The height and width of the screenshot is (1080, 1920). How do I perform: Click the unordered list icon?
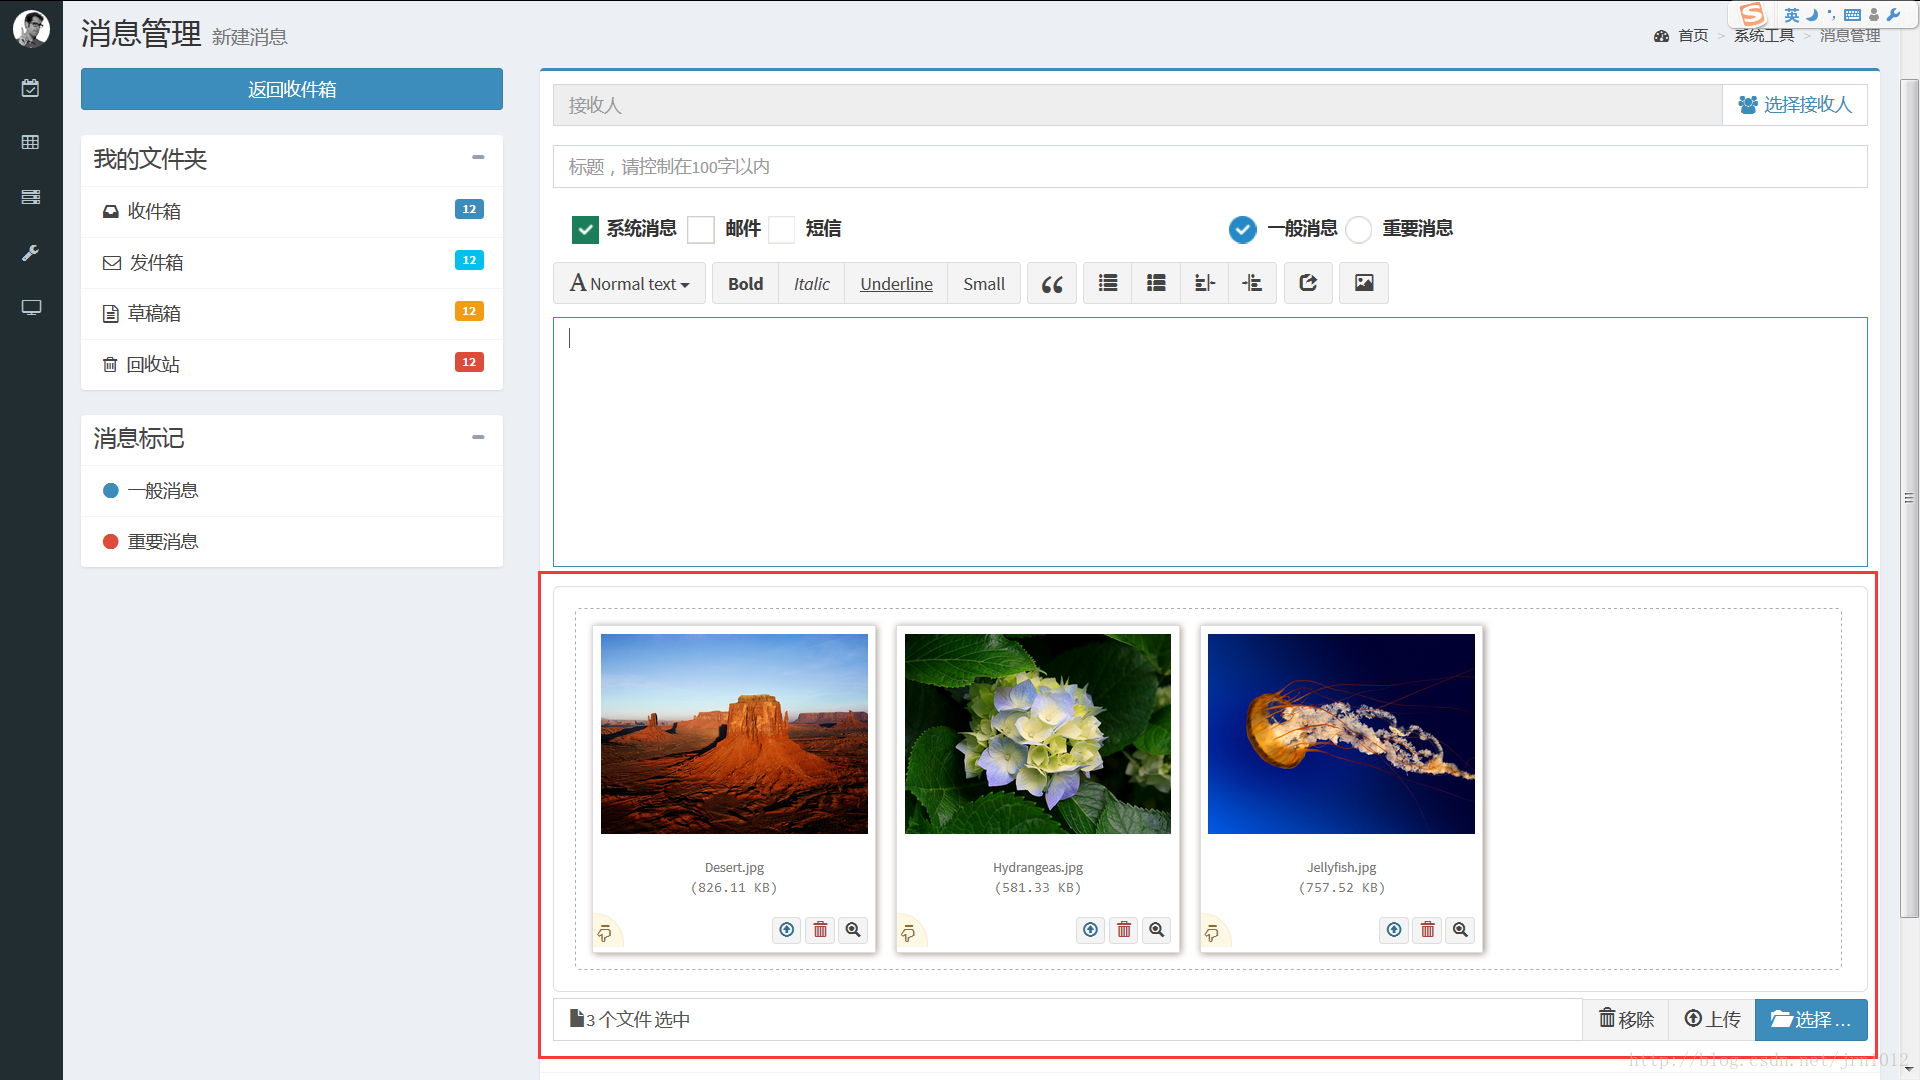[x=1106, y=282]
